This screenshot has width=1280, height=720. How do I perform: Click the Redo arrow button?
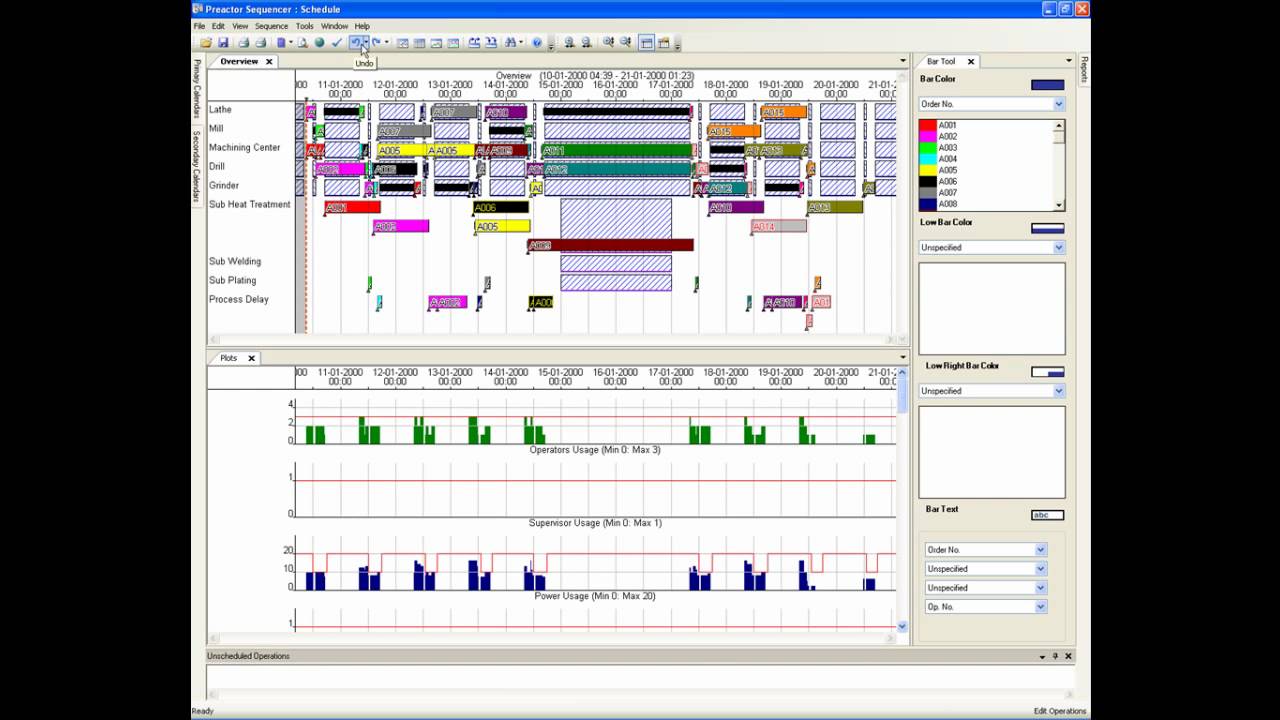click(x=376, y=43)
